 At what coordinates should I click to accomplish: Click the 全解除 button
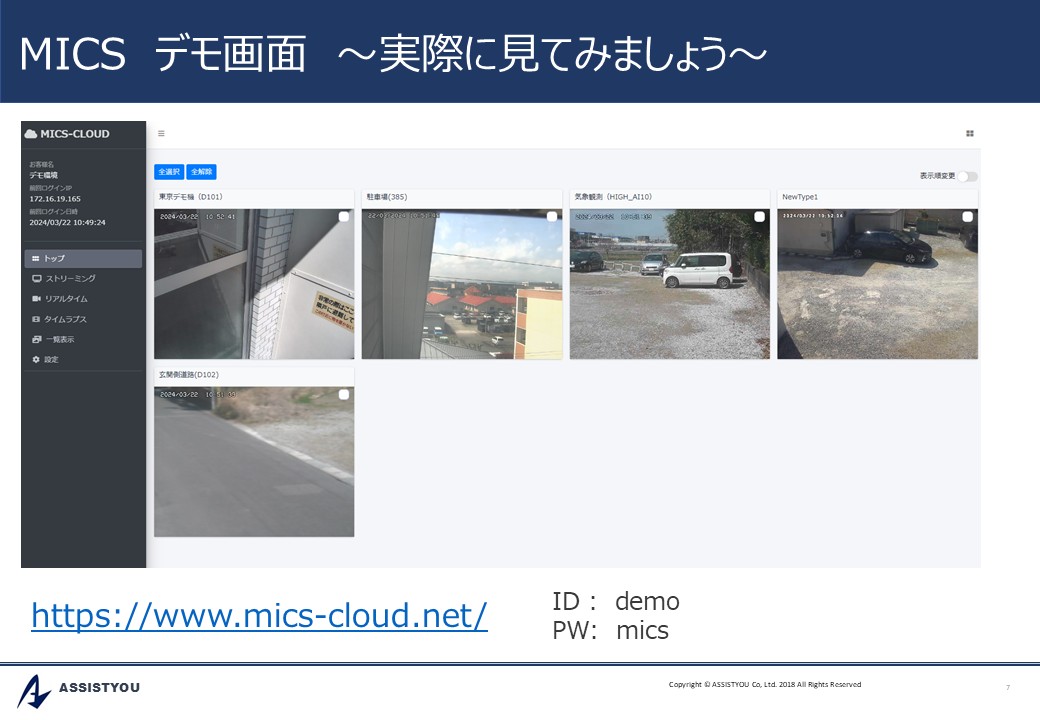tap(202, 172)
